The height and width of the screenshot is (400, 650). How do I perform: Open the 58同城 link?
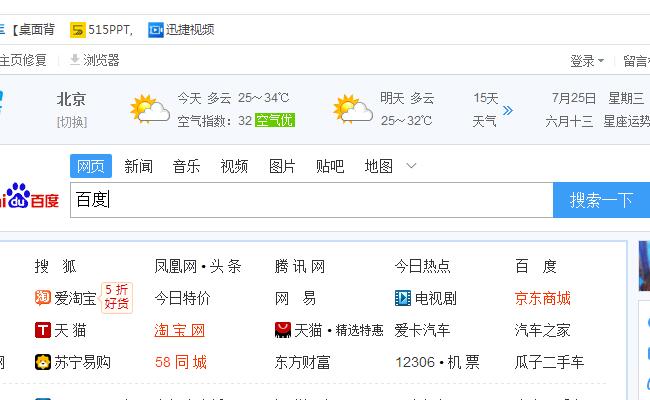(x=181, y=362)
